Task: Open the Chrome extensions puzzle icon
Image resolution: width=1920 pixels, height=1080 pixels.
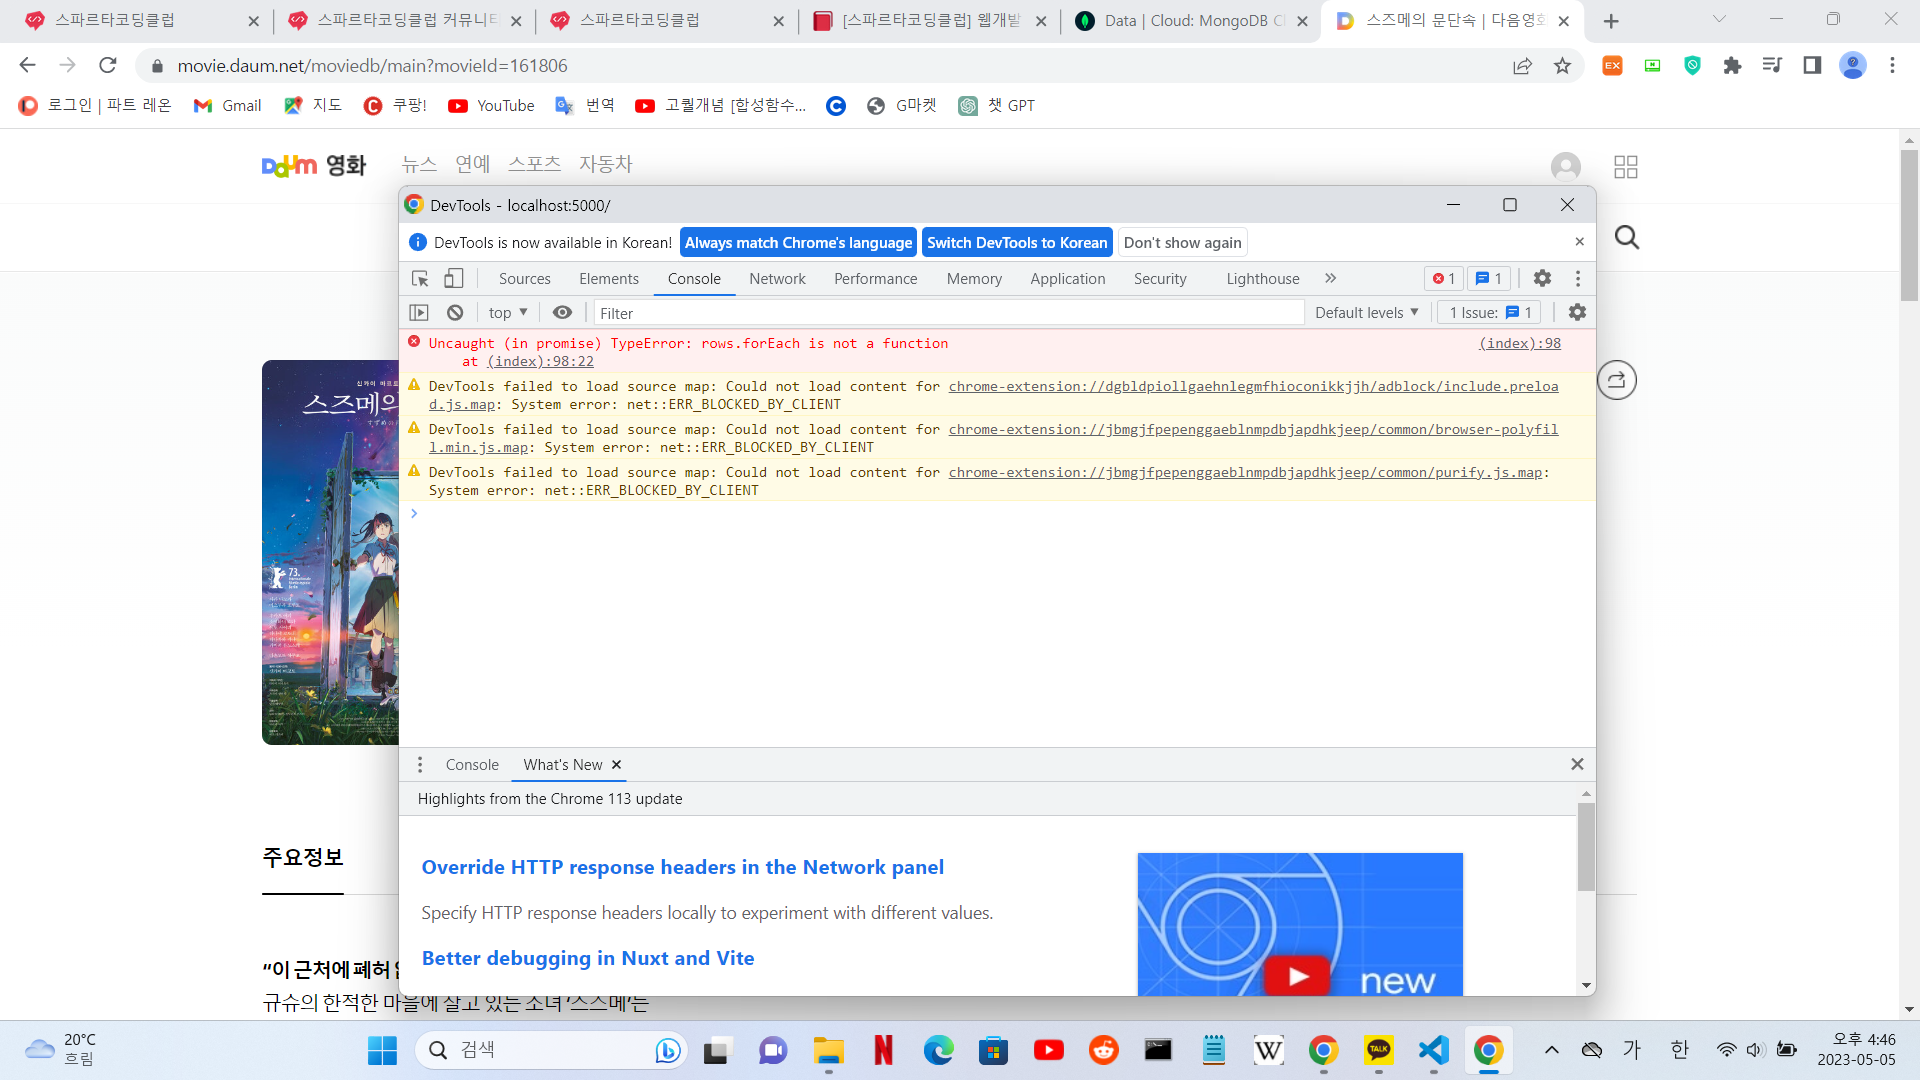Action: click(1732, 66)
